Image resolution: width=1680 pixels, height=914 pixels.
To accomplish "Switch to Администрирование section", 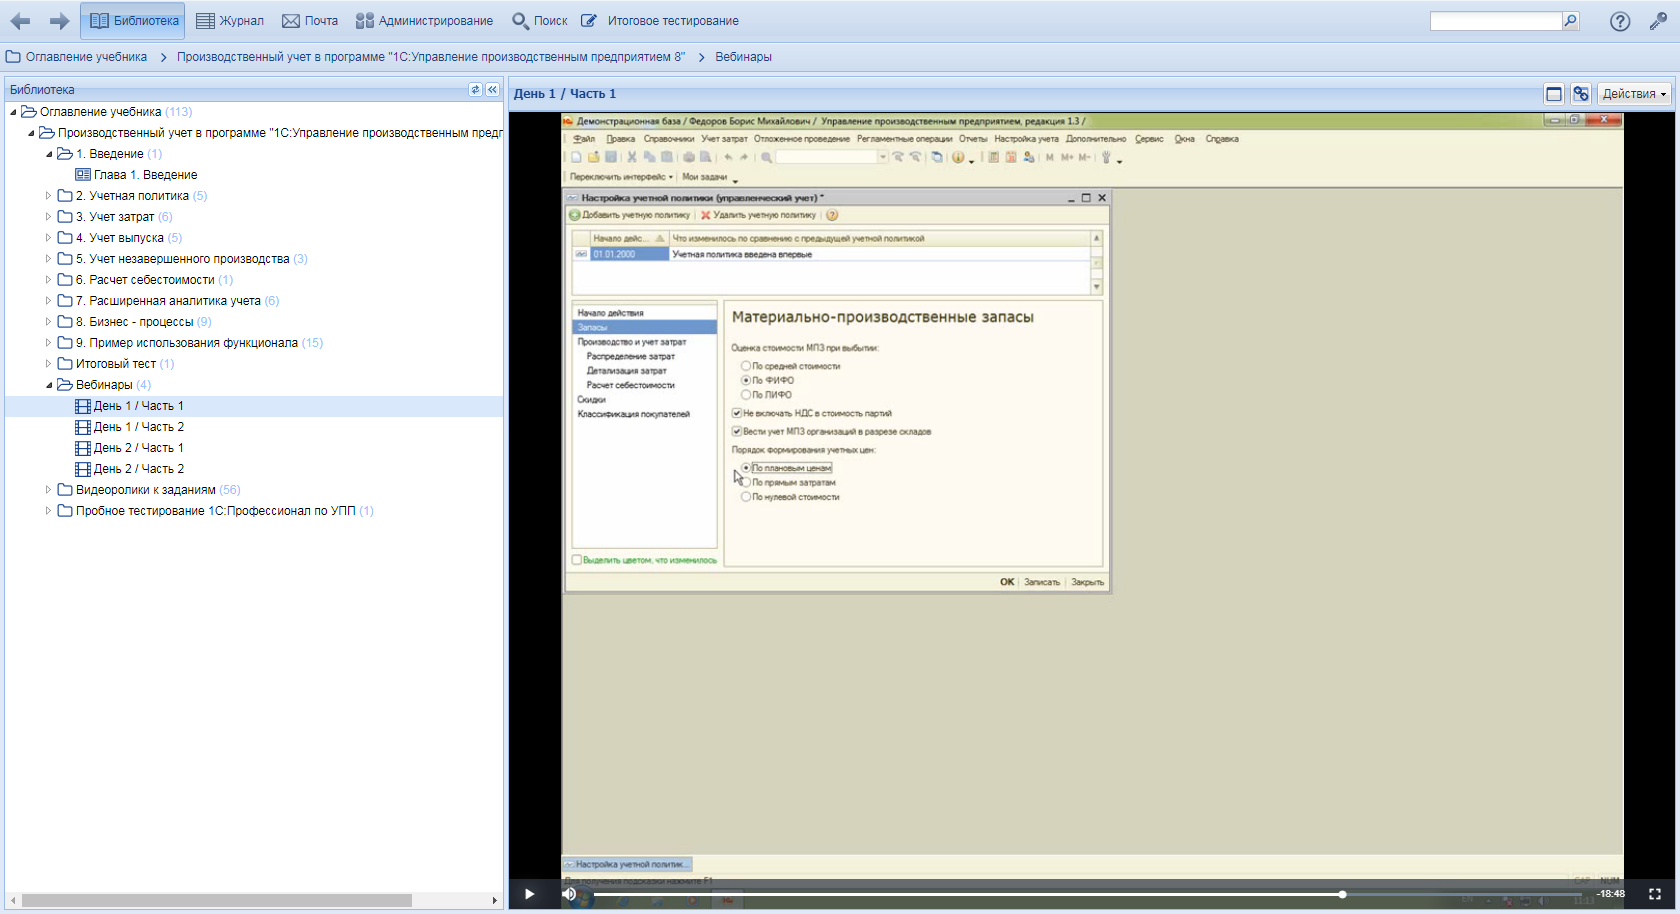I will tap(425, 21).
